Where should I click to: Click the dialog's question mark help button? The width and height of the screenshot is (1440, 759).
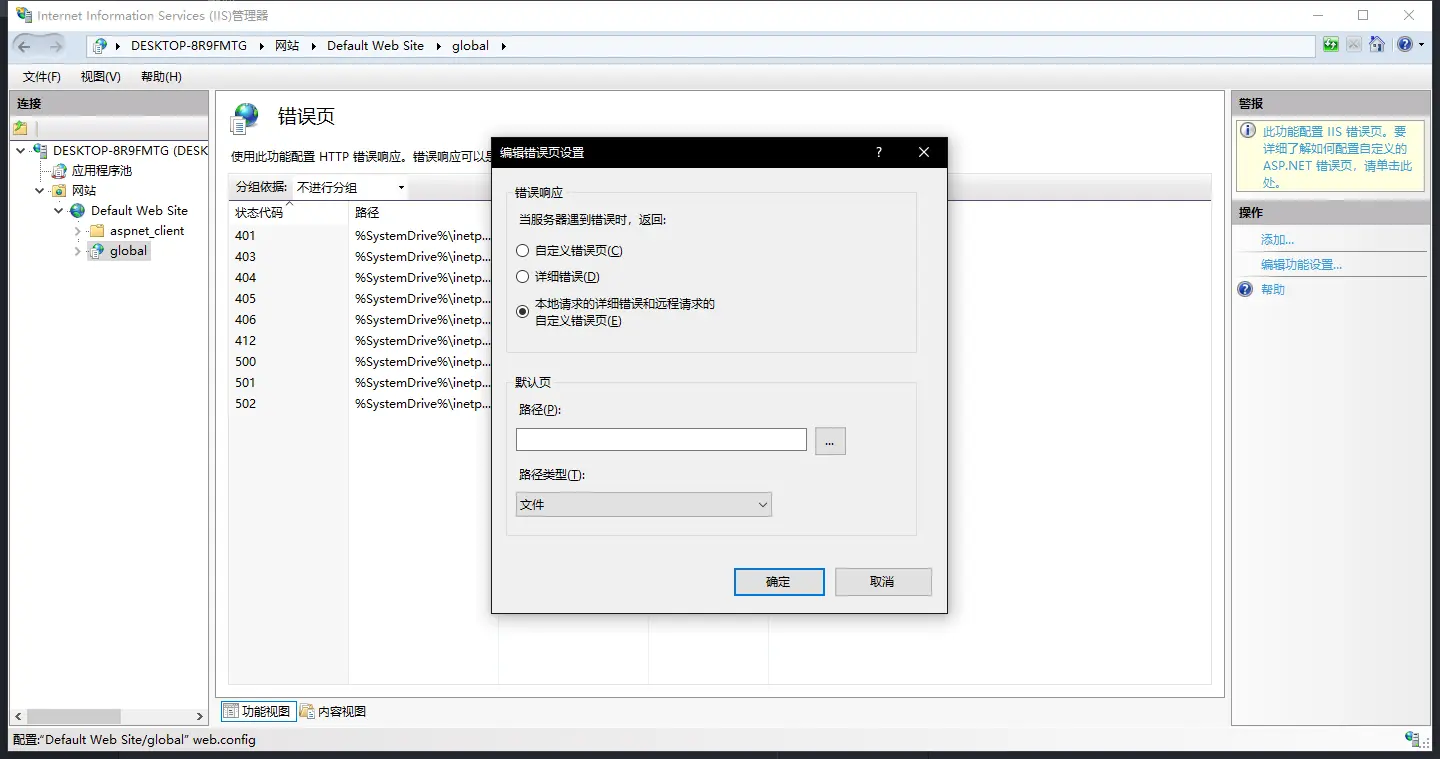click(879, 152)
